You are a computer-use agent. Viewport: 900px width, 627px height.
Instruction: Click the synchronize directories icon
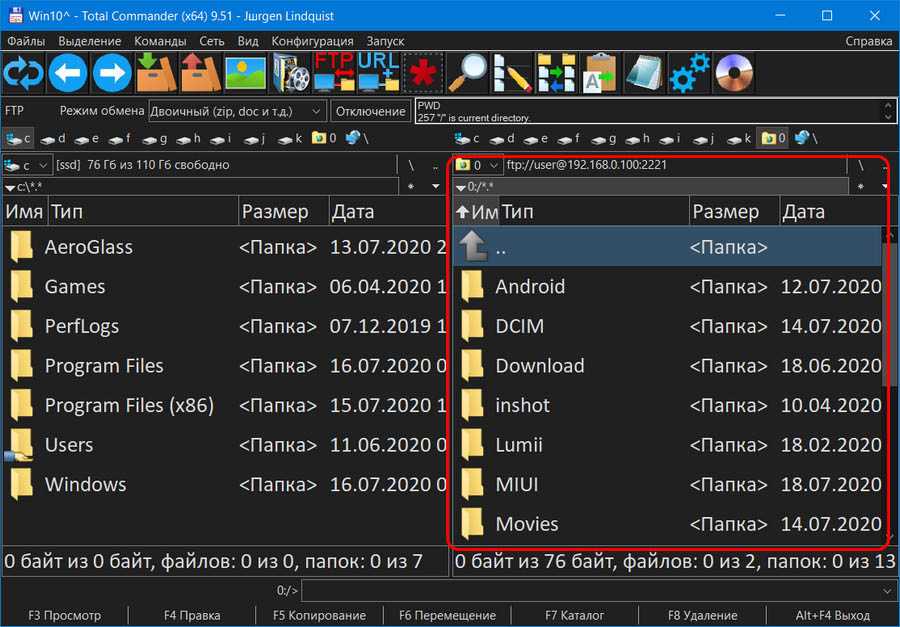[x=556, y=73]
